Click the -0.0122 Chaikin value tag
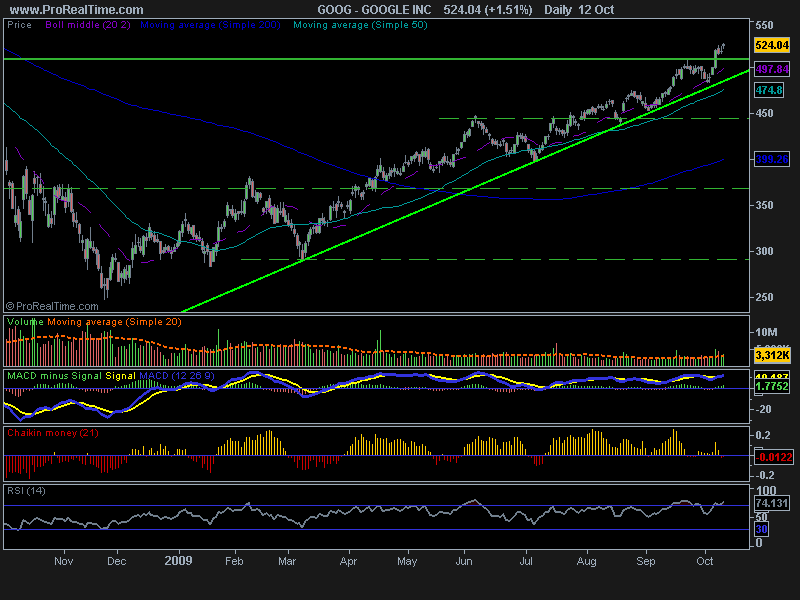The height and width of the screenshot is (600, 800). (773, 457)
